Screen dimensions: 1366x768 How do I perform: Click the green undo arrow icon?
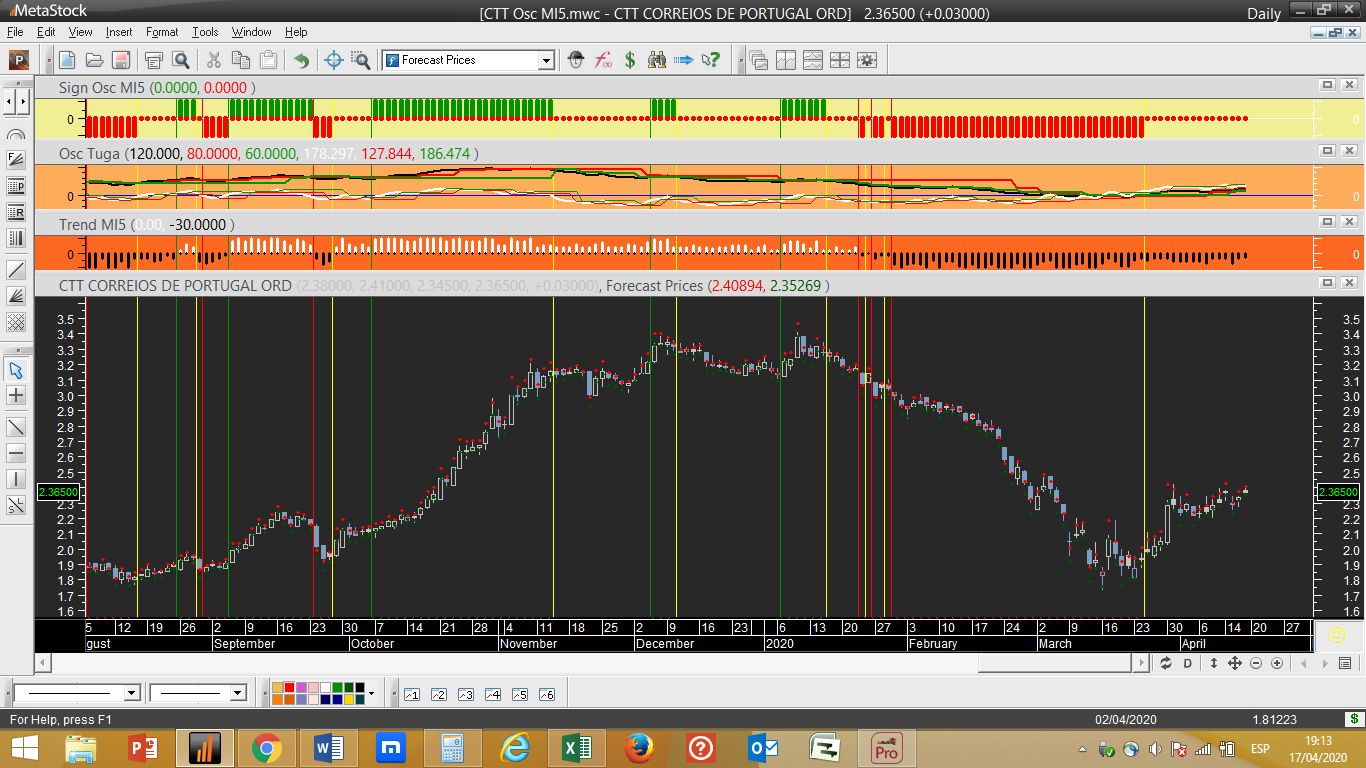pyautogui.click(x=301, y=60)
